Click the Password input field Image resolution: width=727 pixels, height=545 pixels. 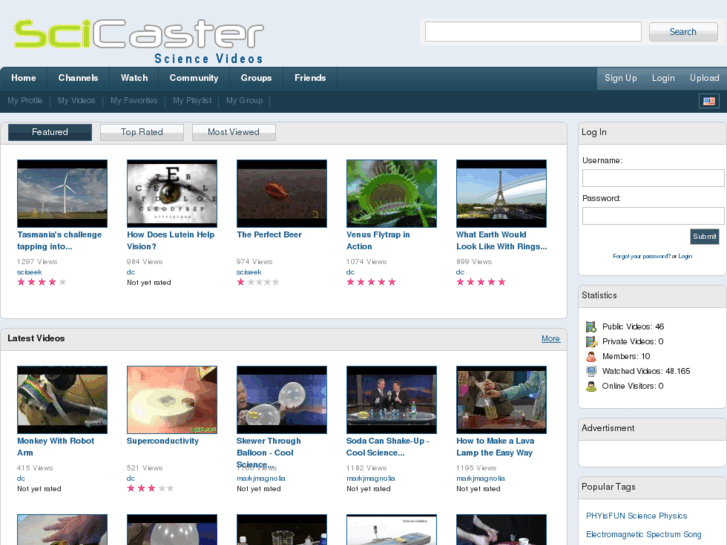click(653, 216)
